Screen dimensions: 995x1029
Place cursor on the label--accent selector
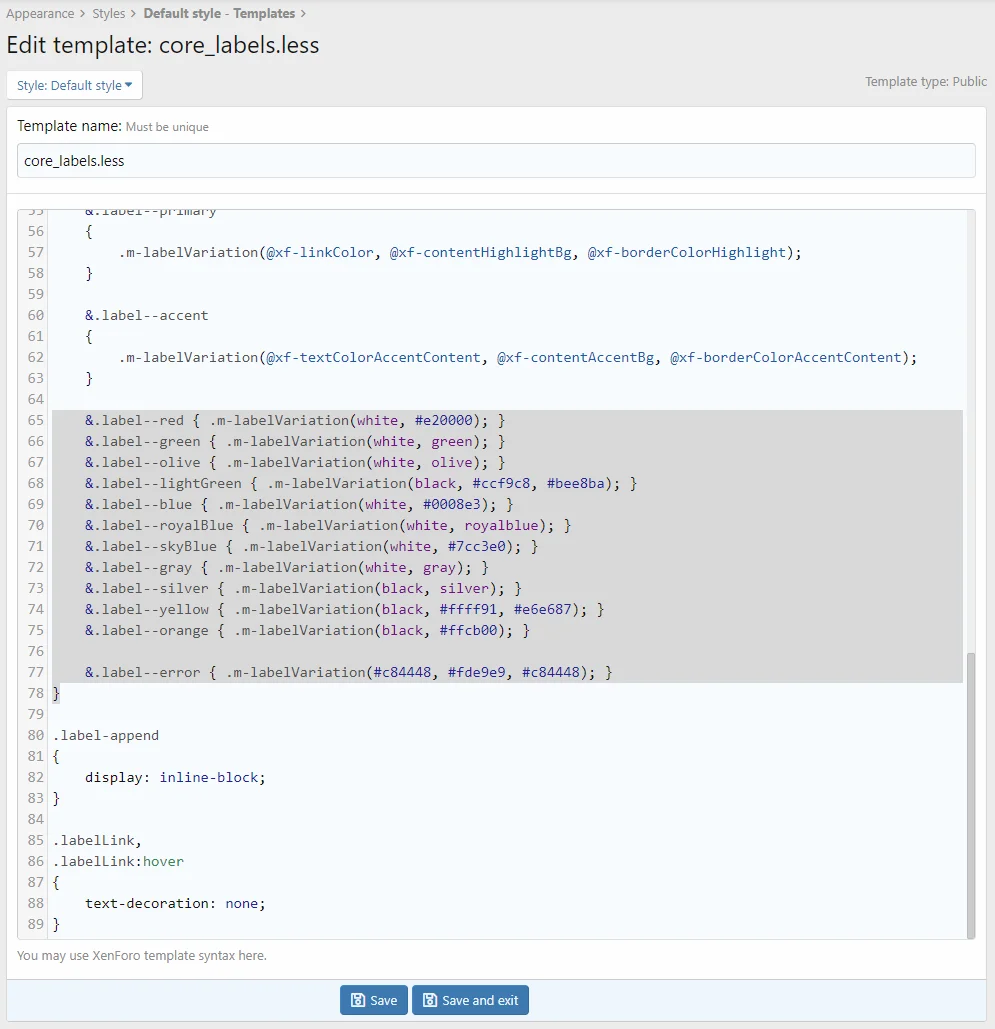click(x=146, y=315)
